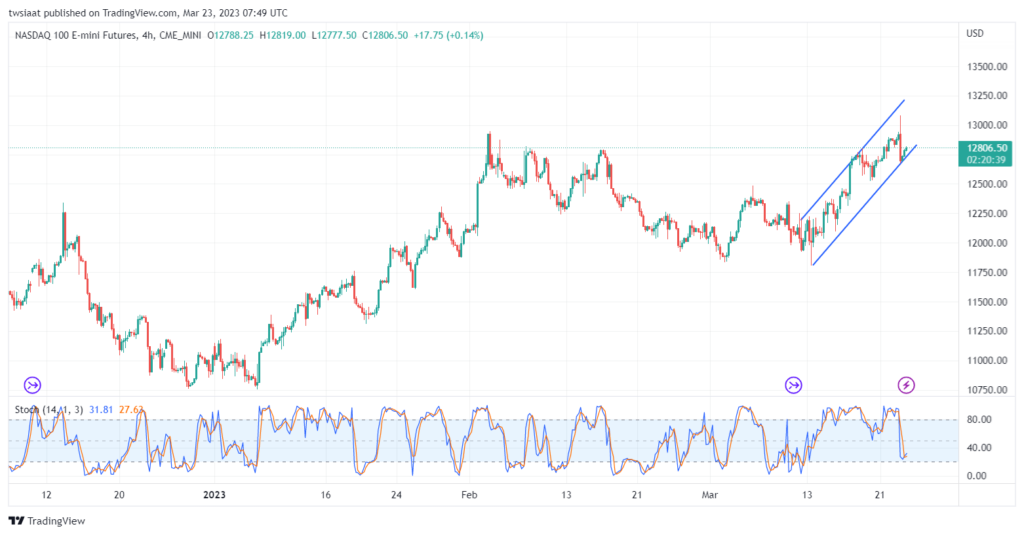Click the purple arrow icon above Mar 13
Screen dimensions: 1024x535
pos(793,385)
